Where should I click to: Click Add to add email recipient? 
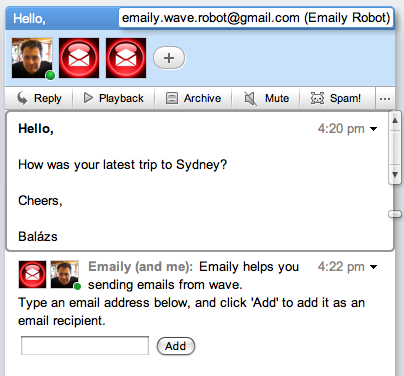[176, 346]
